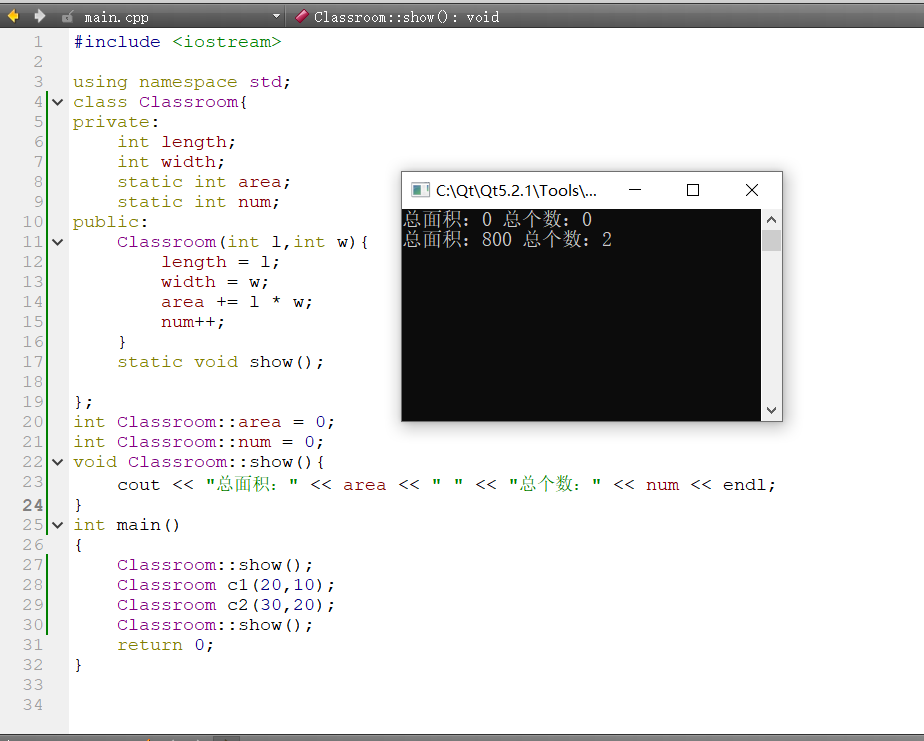The image size is (924, 741).
Task: Open the Classroom::show() symbol dropdown
Action: click(406, 17)
